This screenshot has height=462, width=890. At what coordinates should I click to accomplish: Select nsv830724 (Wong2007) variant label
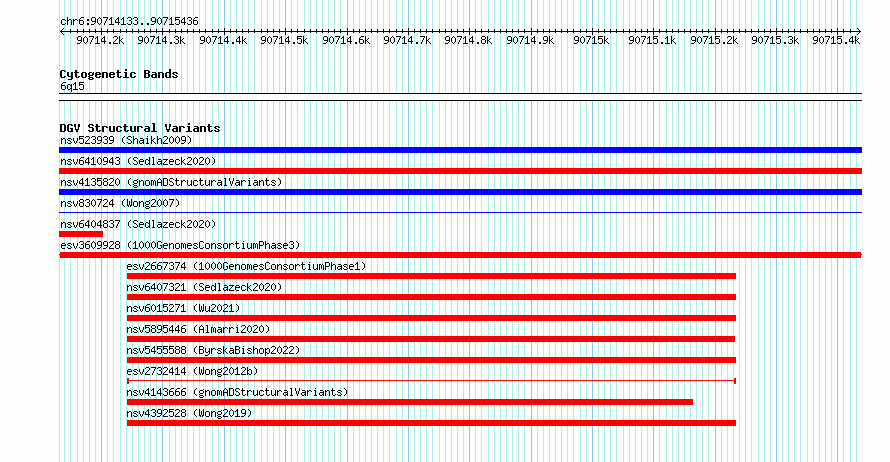(x=120, y=203)
